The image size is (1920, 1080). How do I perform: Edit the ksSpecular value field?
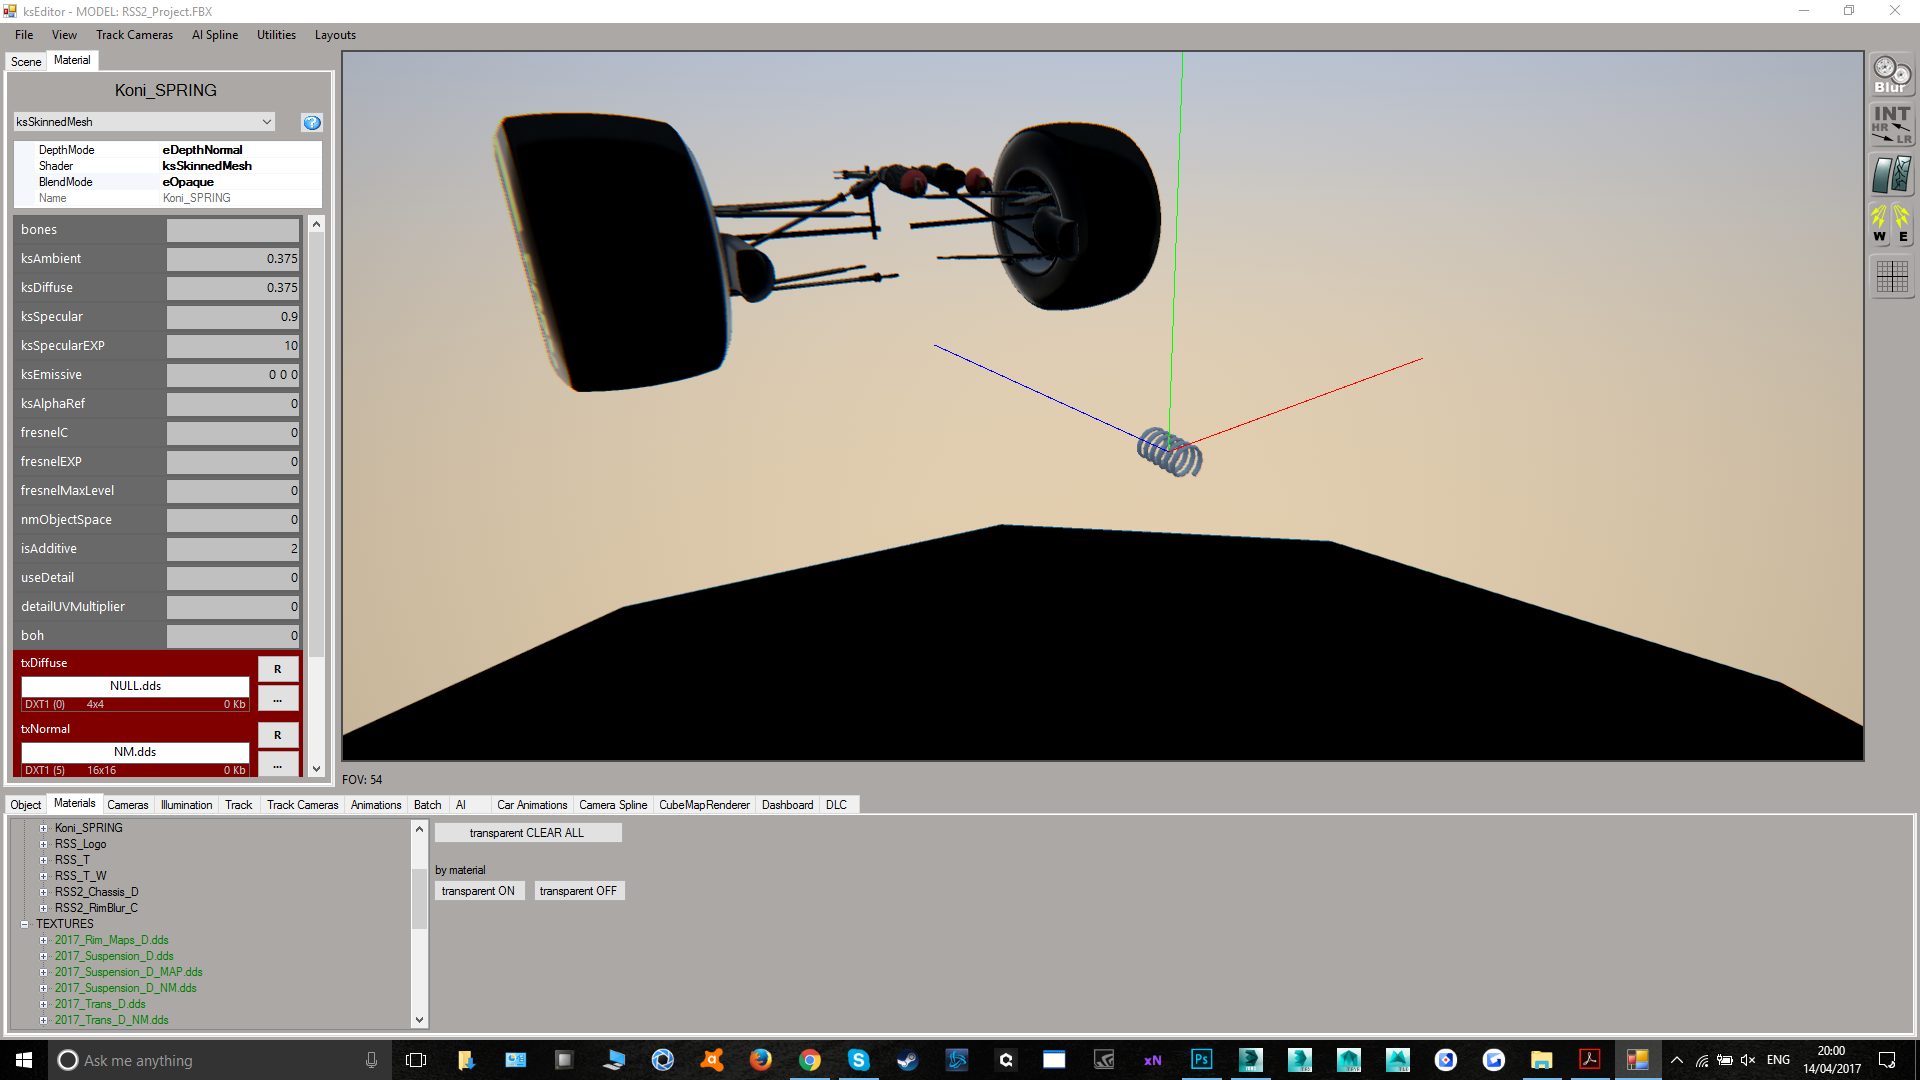pyautogui.click(x=233, y=317)
